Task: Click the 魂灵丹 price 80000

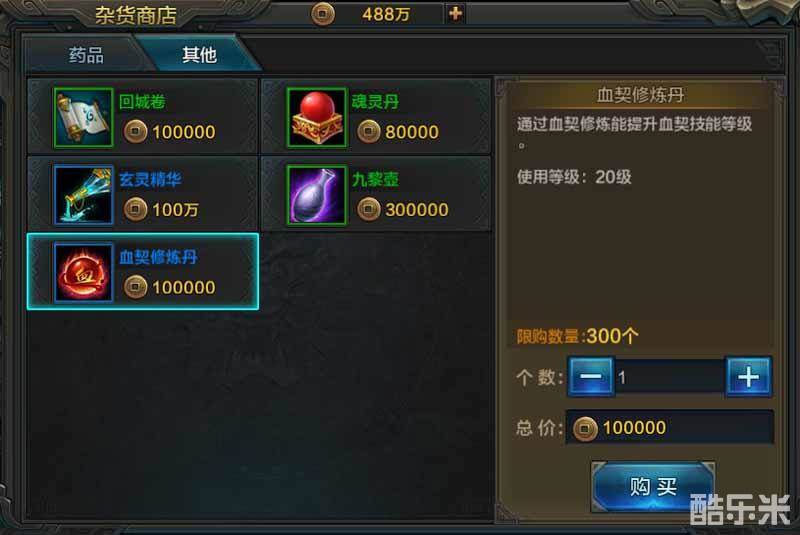Action: tap(412, 132)
